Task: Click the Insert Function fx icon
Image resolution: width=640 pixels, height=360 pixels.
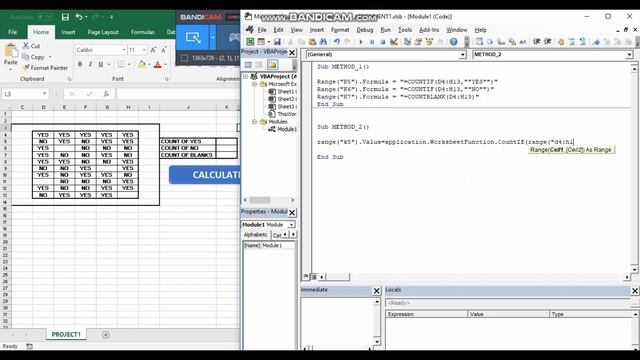Action: point(106,94)
